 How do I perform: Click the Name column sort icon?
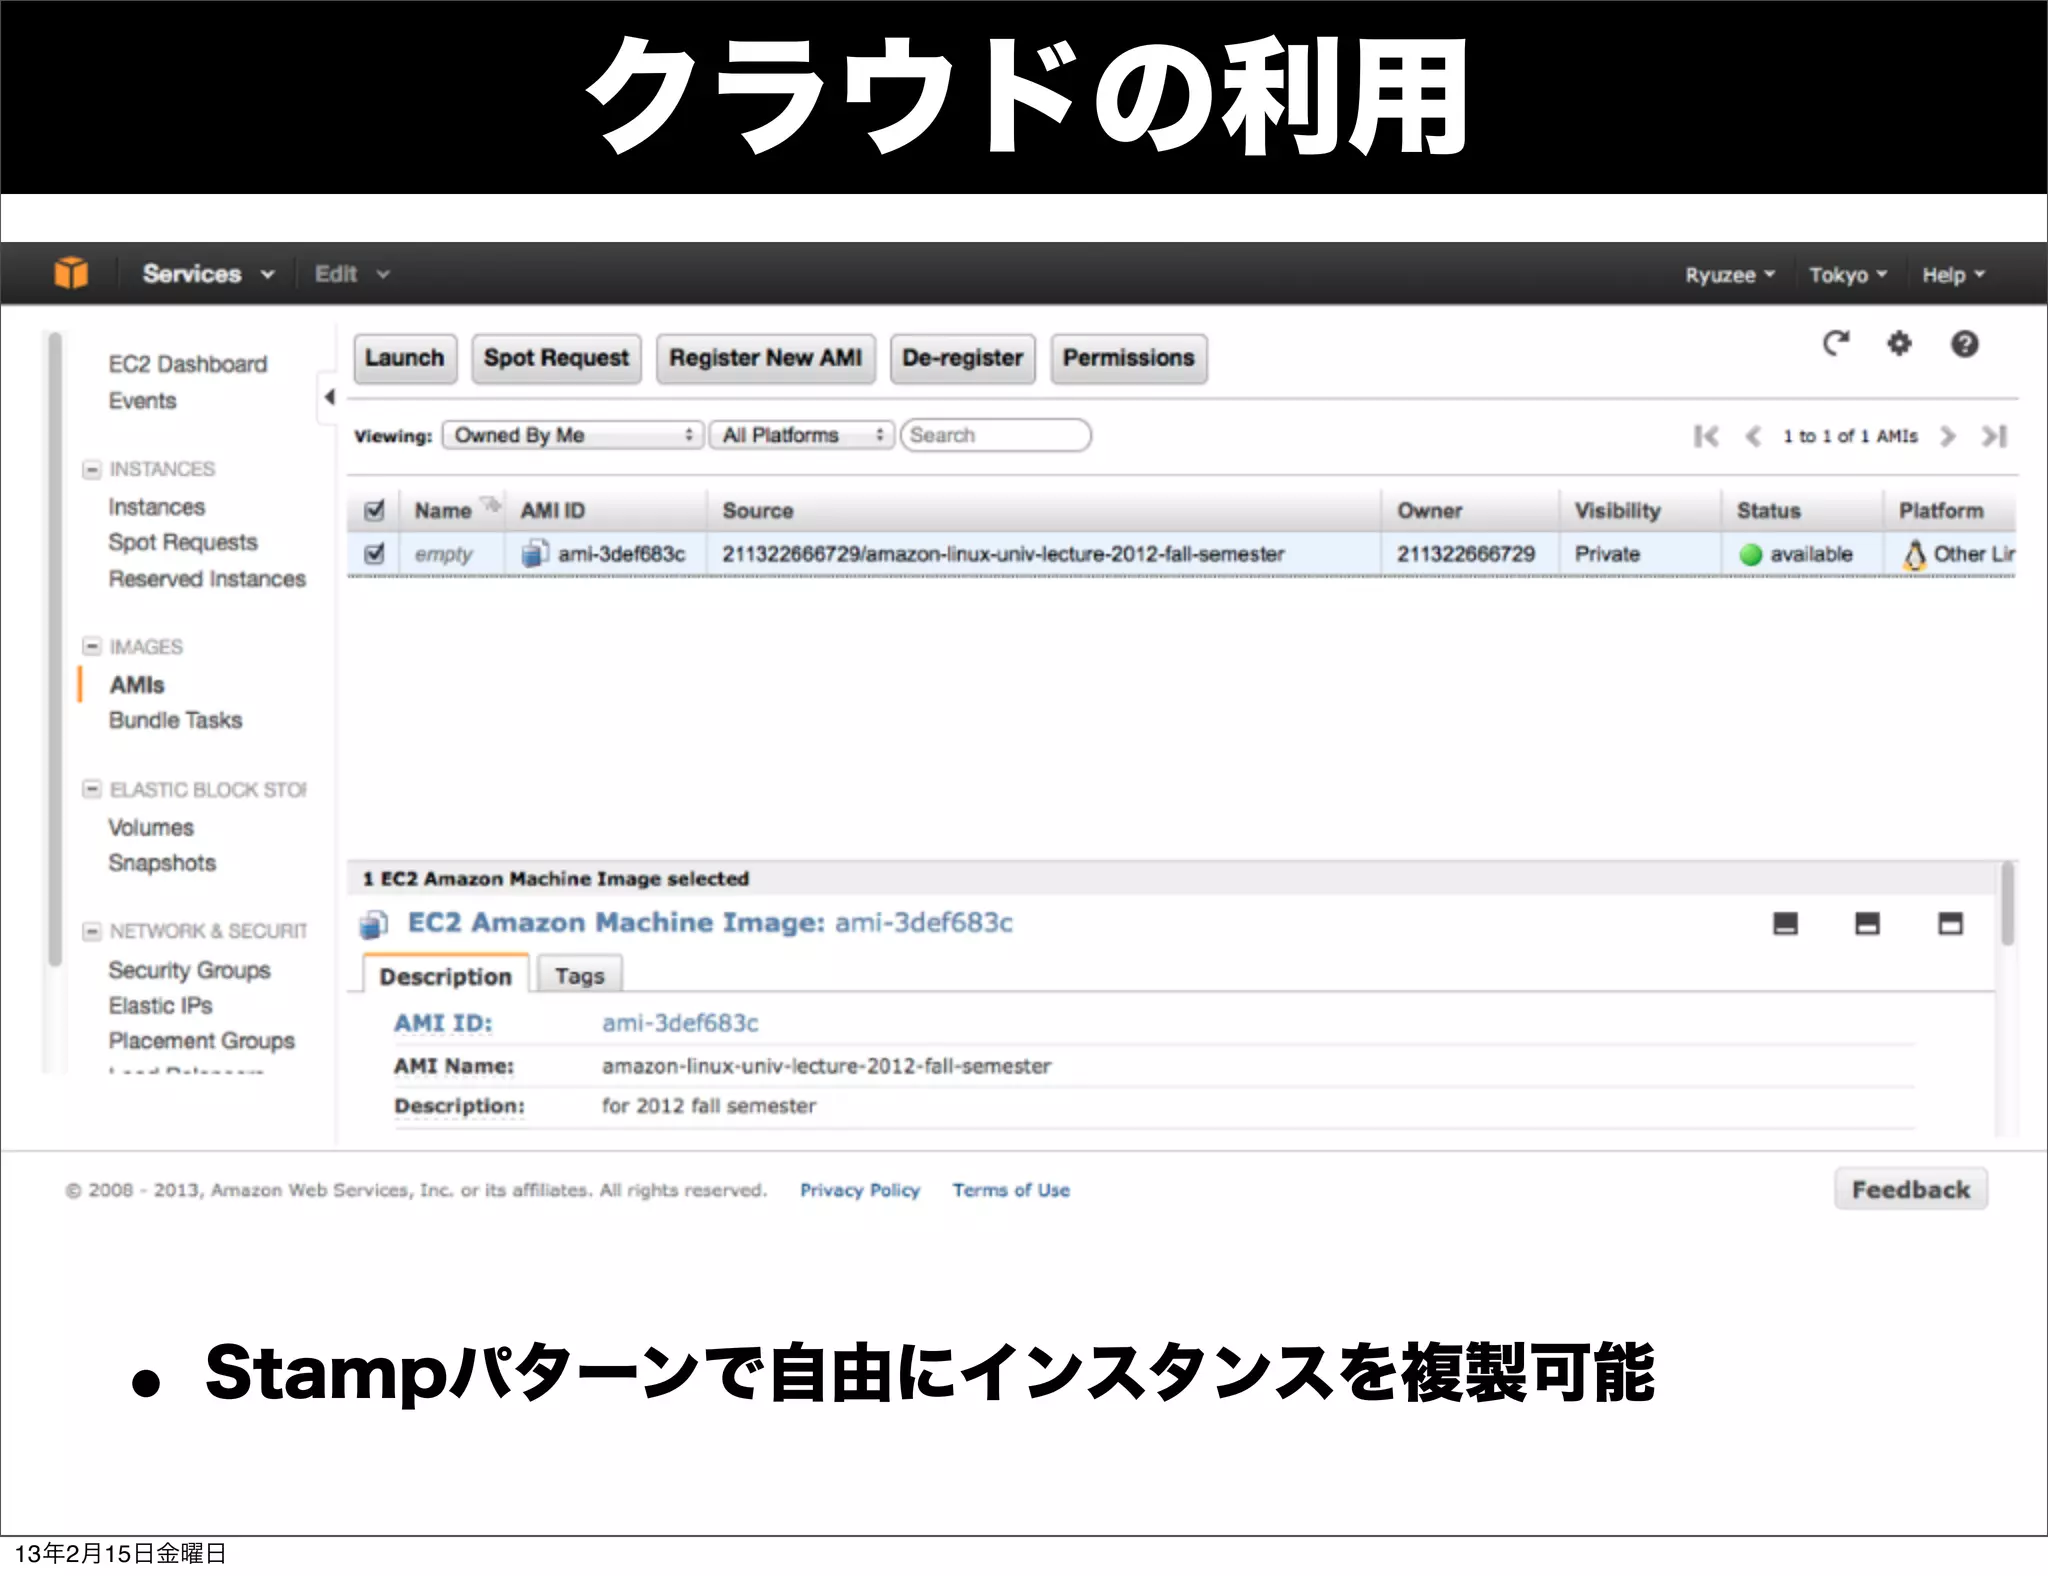coord(490,503)
